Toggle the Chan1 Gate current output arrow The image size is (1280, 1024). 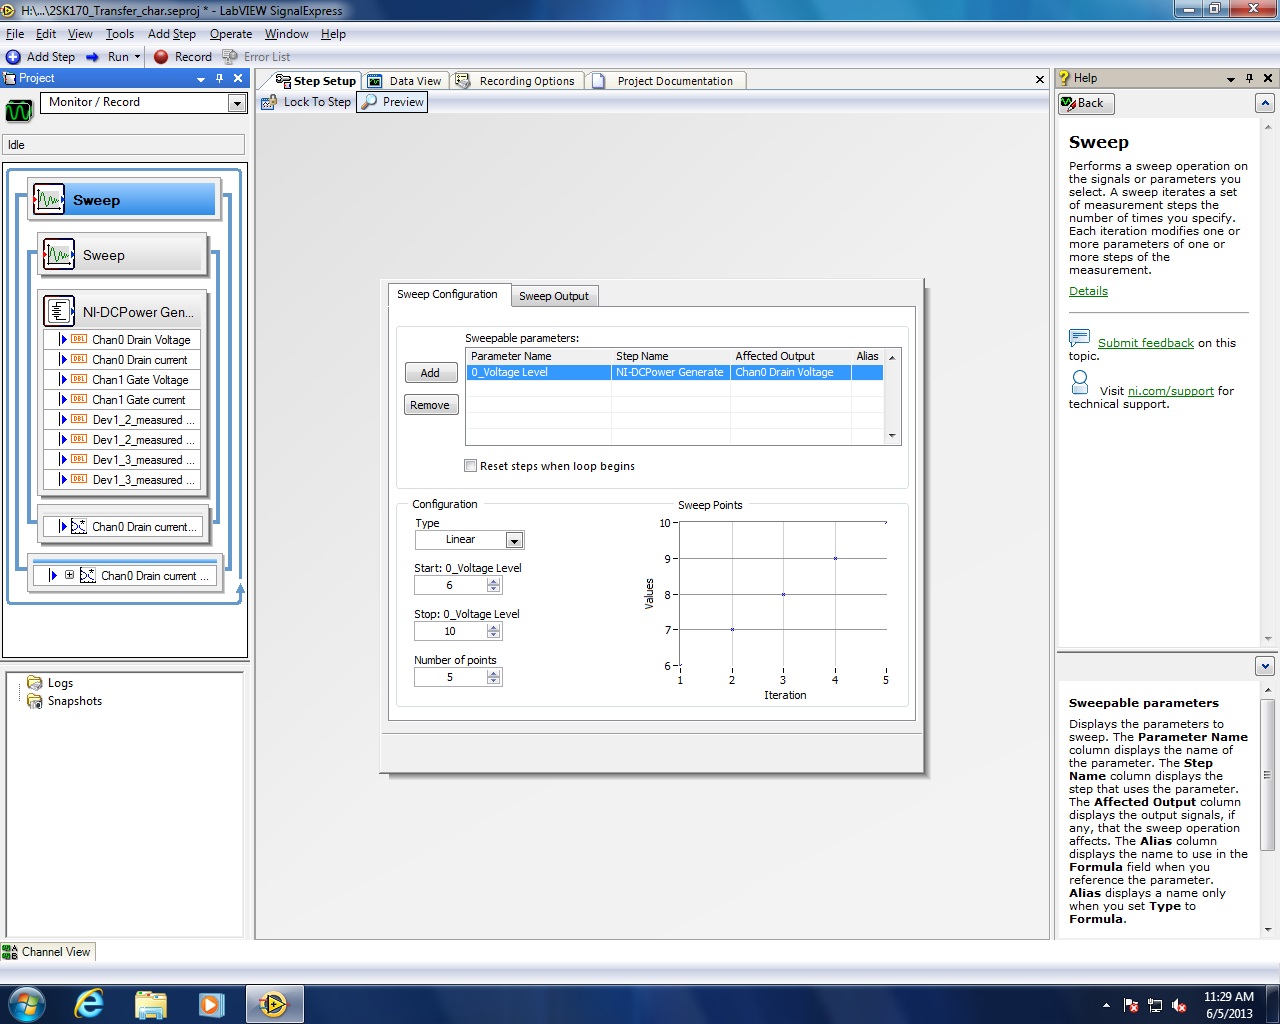(63, 400)
